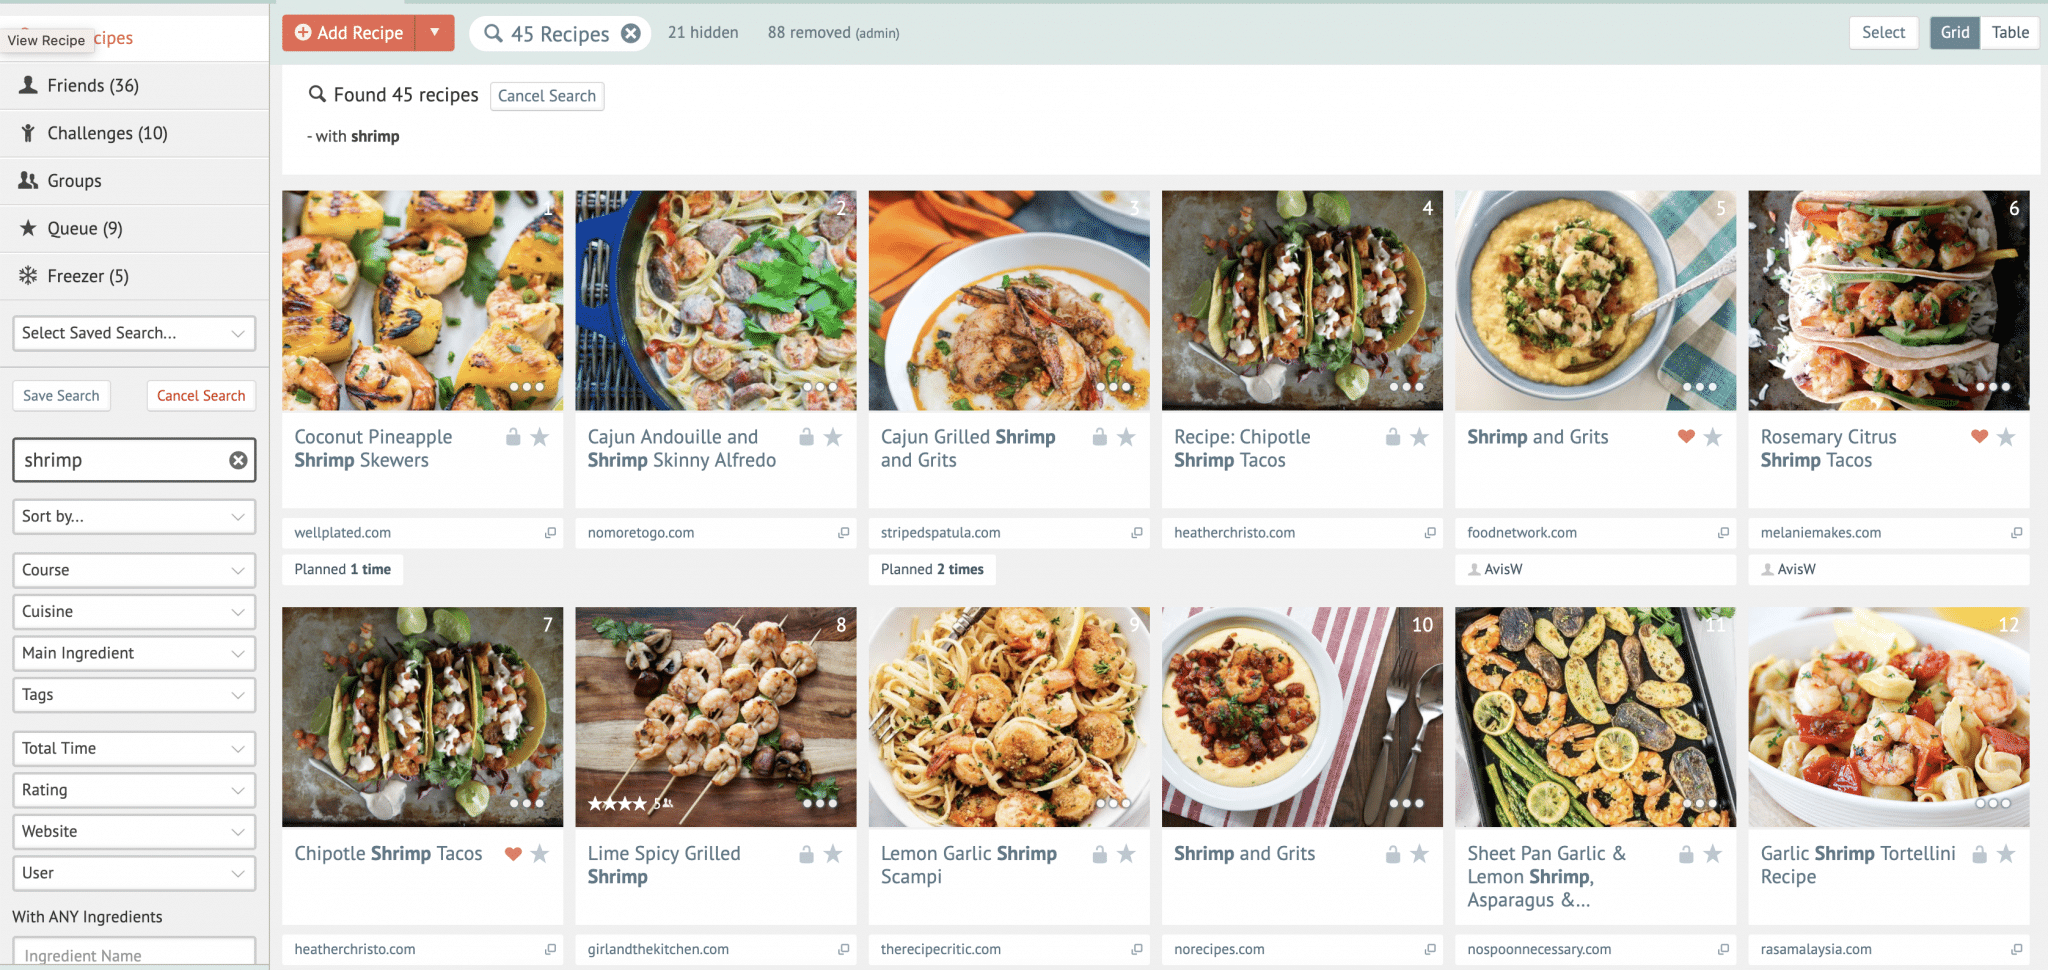Viewport: 2048px width, 970px height.
Task: Click Save Search button
Action: (61, 396)
